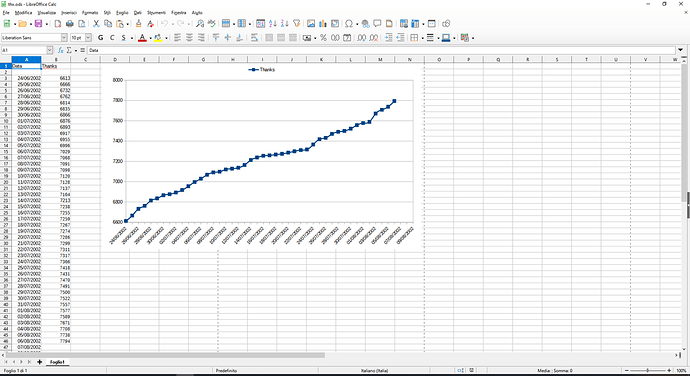
Task: Format as percent with % icon
Action: pyautogui.click(x=323, y=38)
